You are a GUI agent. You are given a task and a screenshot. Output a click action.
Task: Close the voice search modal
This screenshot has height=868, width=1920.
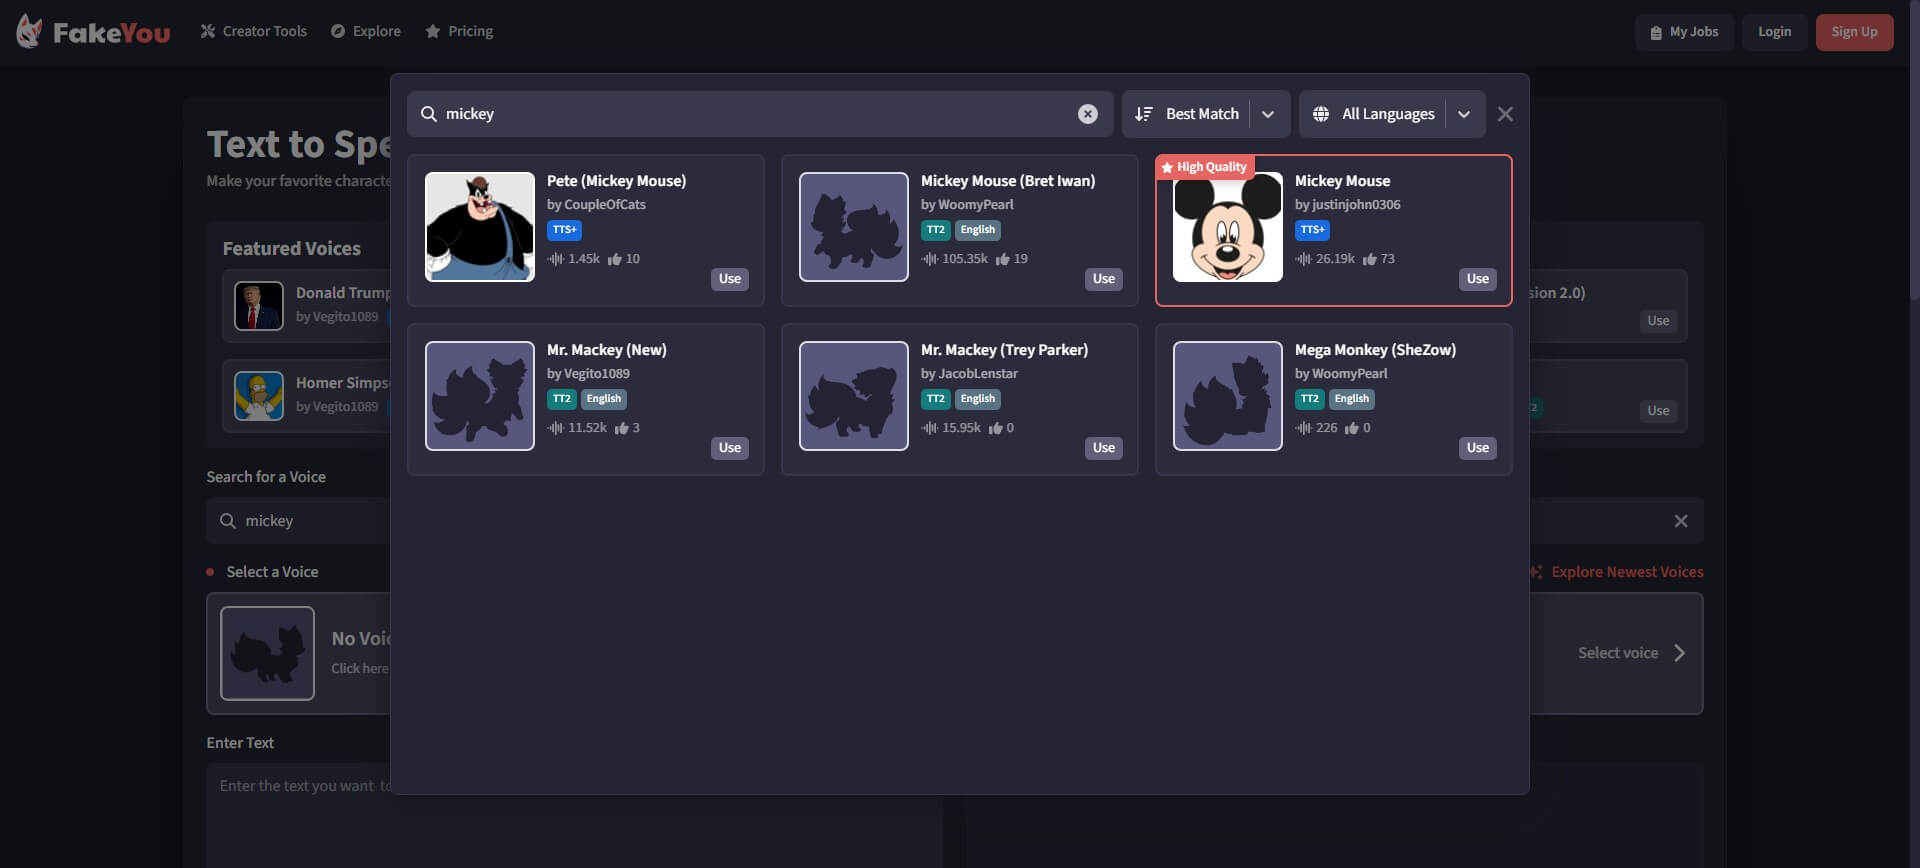pyautogui.click(x=1505, y=114)
